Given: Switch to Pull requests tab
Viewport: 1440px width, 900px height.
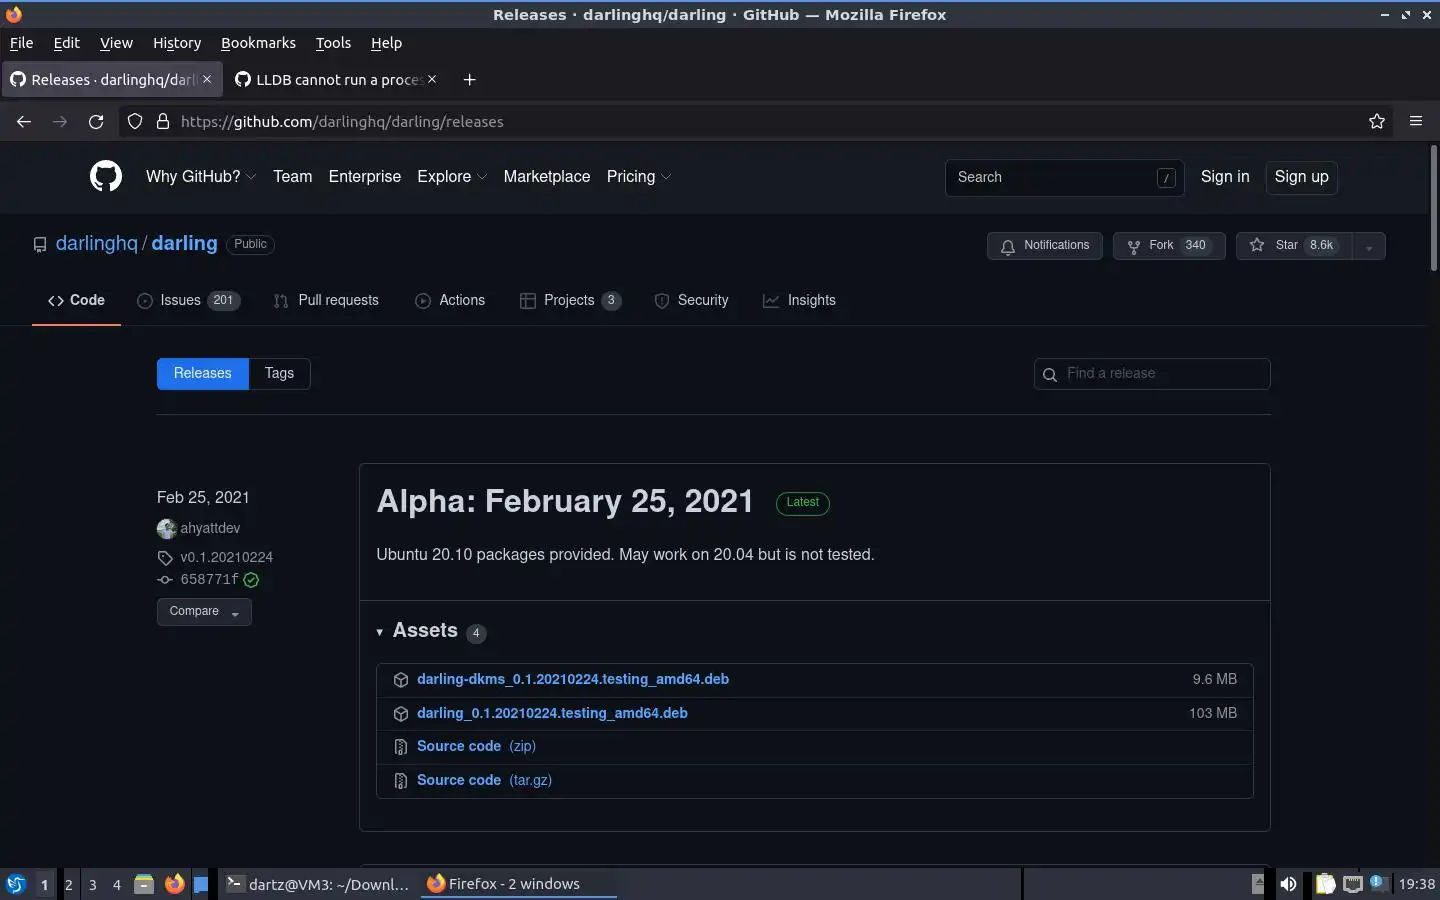Looking at the screenshot, I should pos(326,300).
